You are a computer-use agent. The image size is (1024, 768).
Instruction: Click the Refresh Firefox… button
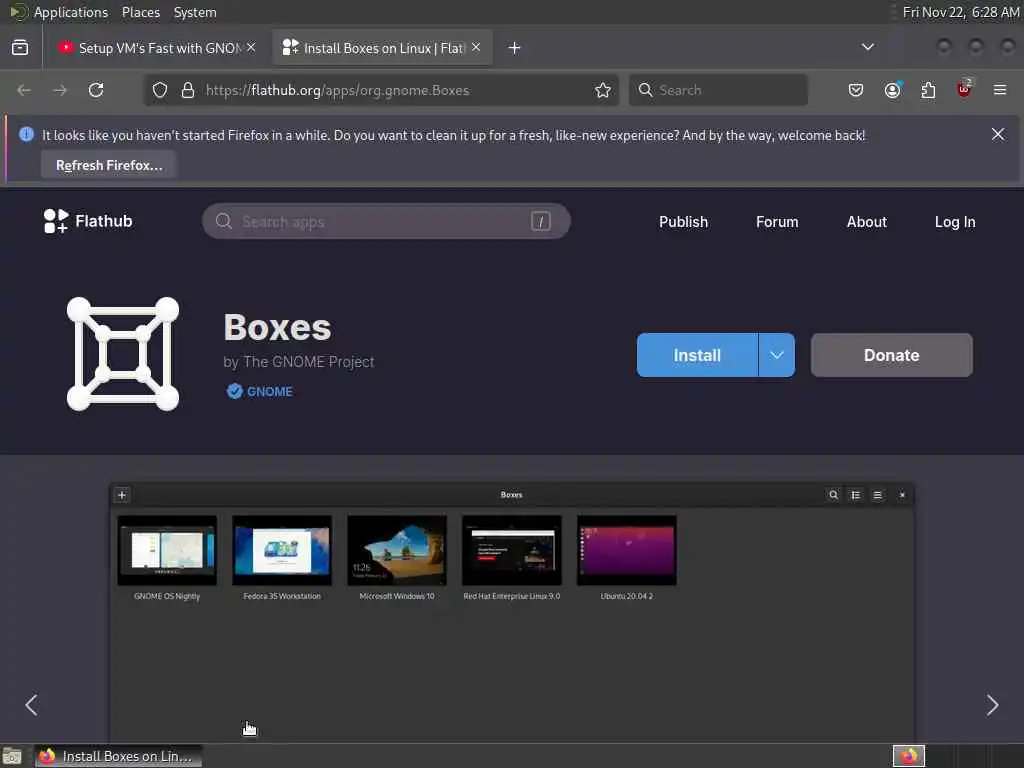108,165
